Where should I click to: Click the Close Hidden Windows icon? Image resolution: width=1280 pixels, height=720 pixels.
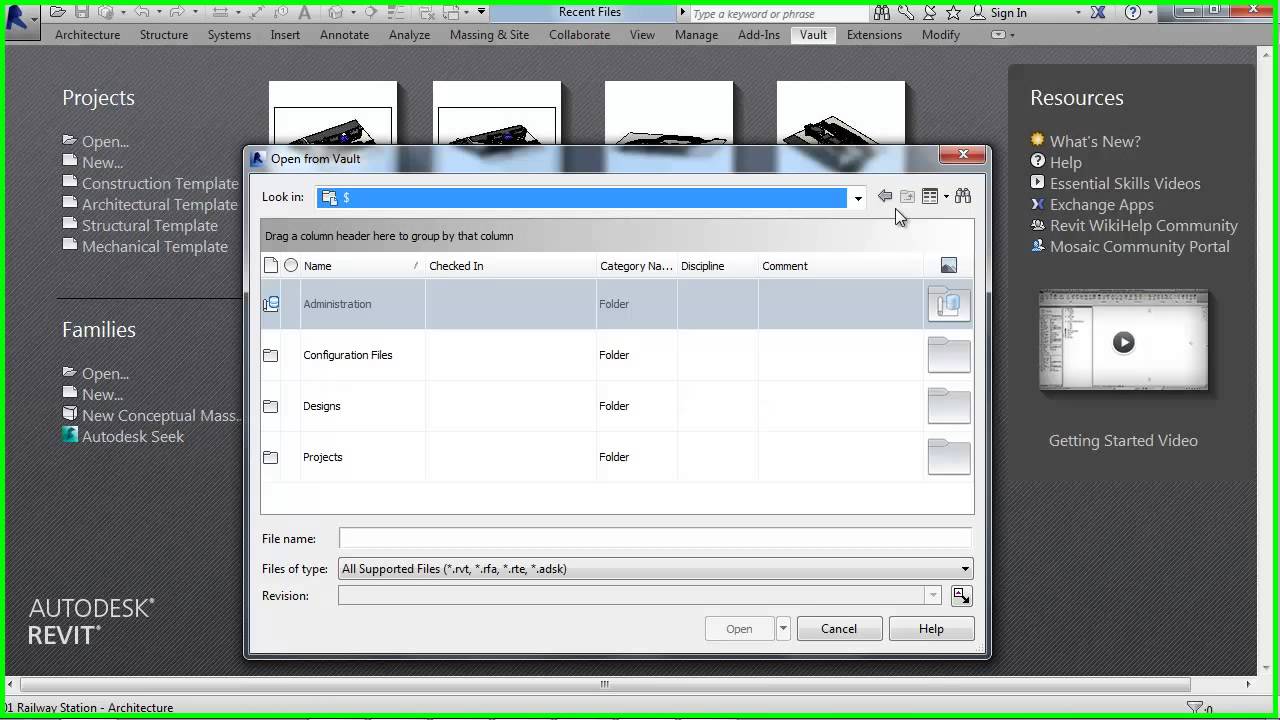426,12
